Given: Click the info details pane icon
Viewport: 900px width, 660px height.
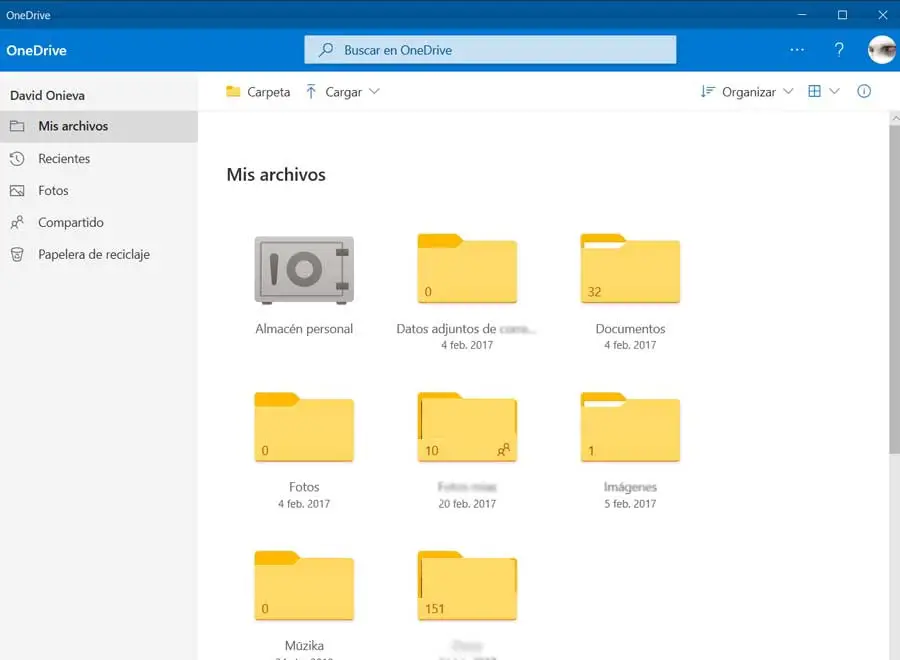Looking at the screenshot, I should coord(864,91).
